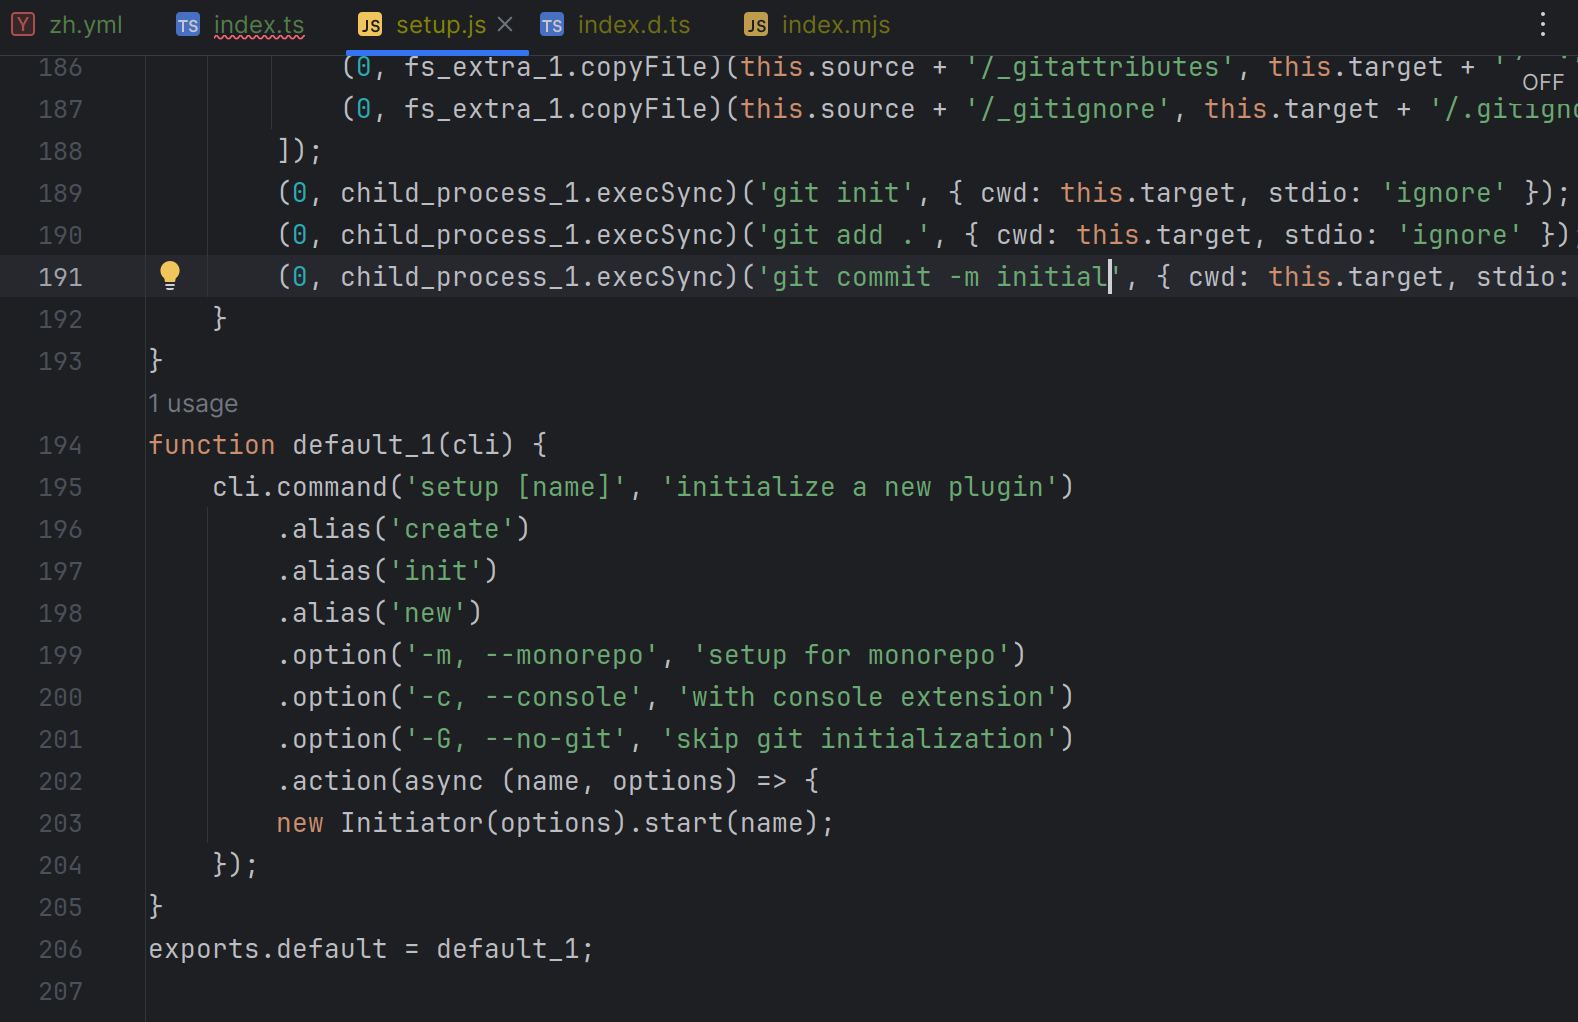Switch to the index.mjs tab

point(834,24)
